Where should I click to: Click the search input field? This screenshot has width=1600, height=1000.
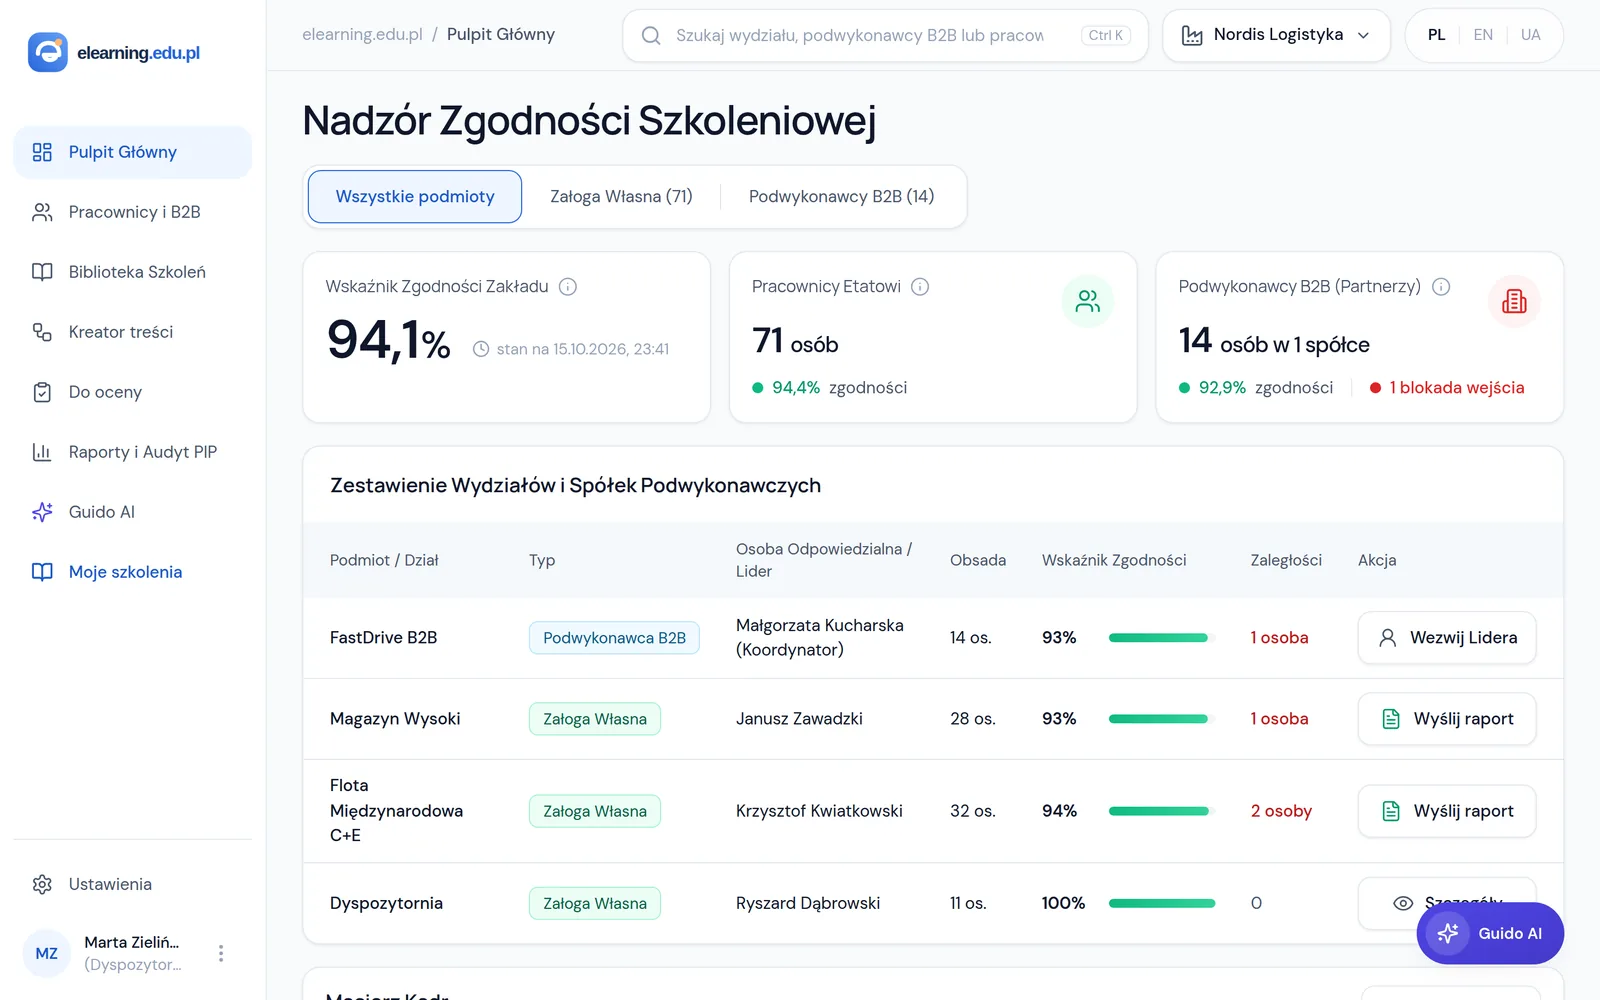(885, 35)
